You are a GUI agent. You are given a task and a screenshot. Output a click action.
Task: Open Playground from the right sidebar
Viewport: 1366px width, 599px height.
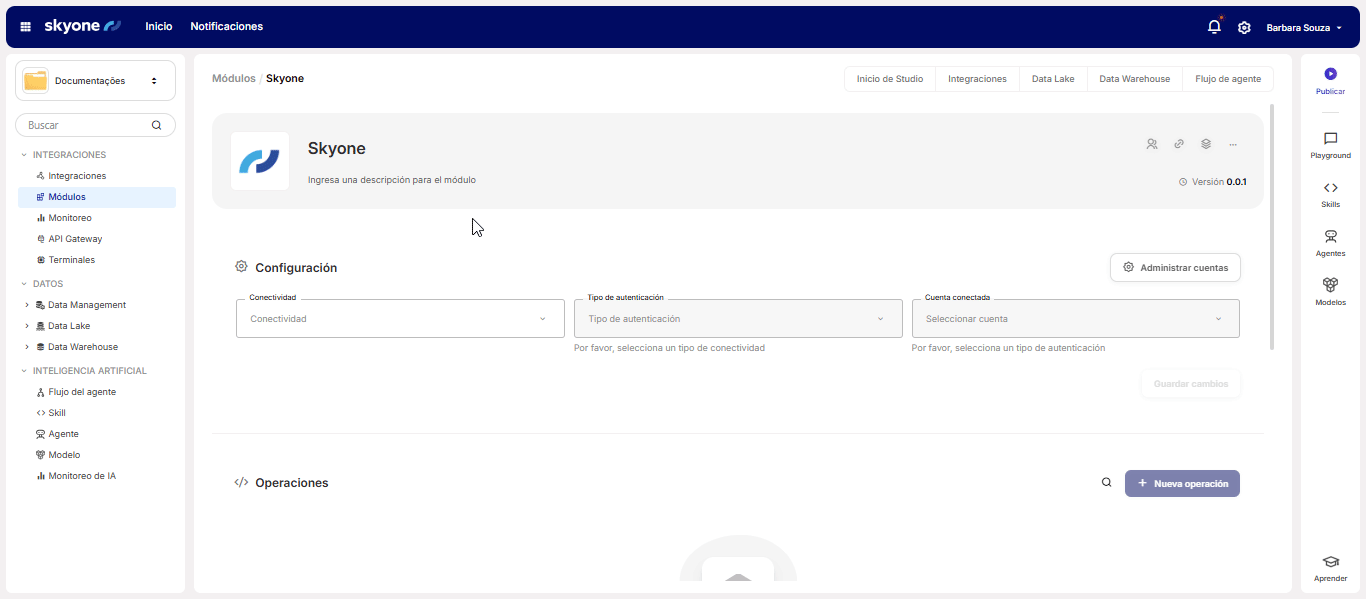[1330, 145]
